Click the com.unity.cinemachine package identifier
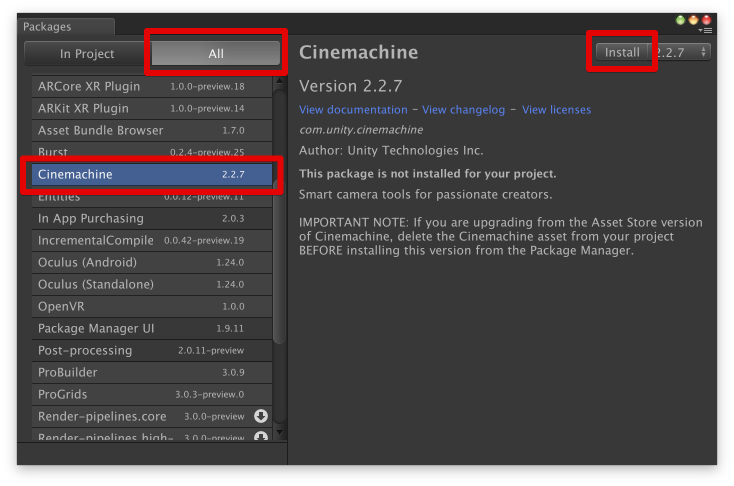734x486 pixels. (361, 130)
